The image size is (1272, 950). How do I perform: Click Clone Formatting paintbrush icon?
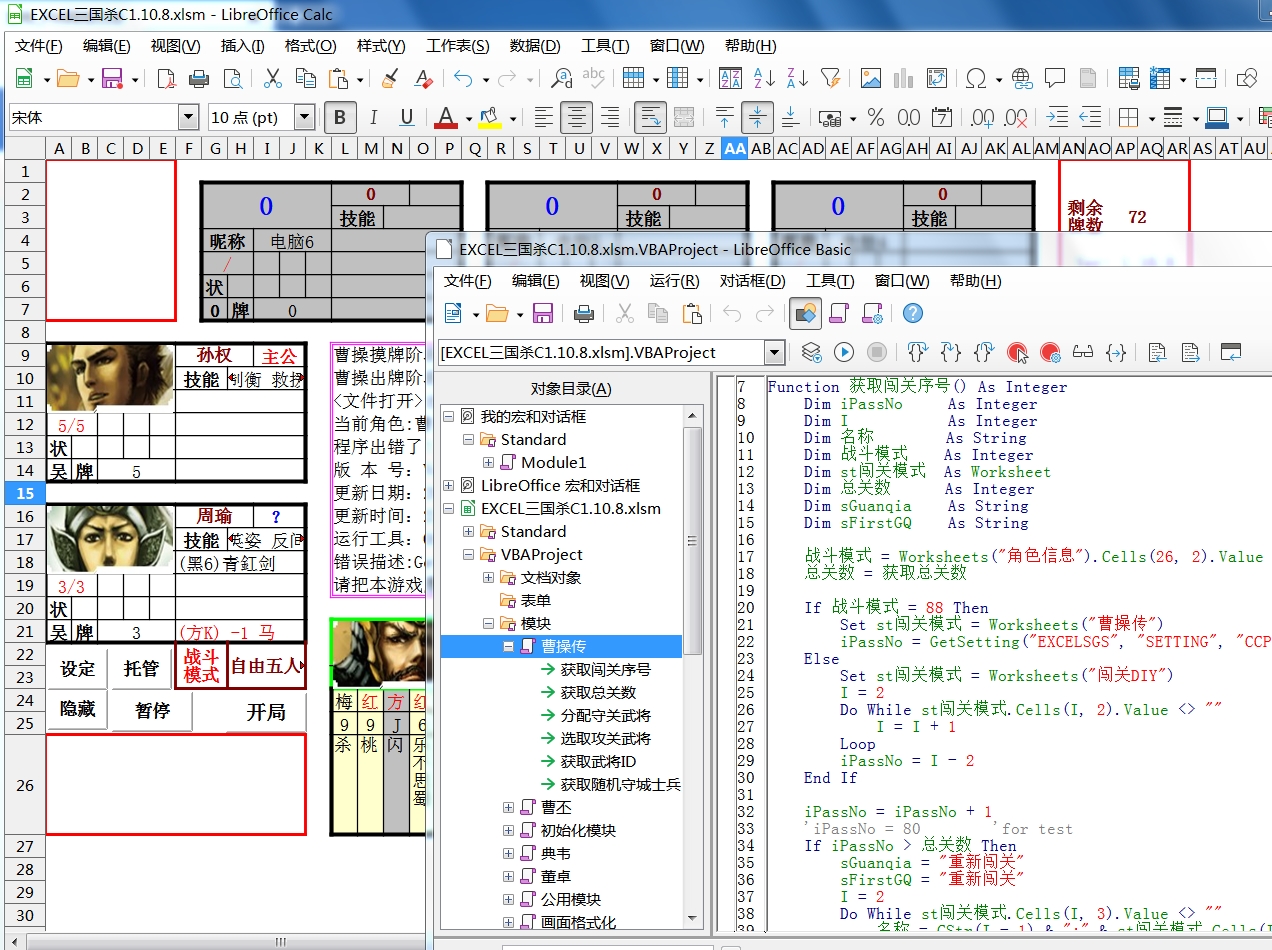coord(390,78)
